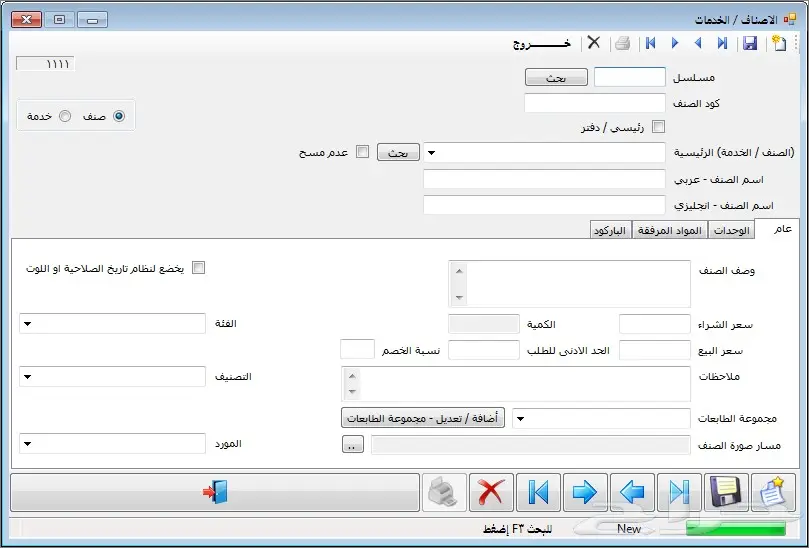Maximize the الاصناف / الخدمات window

coord(59,20)
